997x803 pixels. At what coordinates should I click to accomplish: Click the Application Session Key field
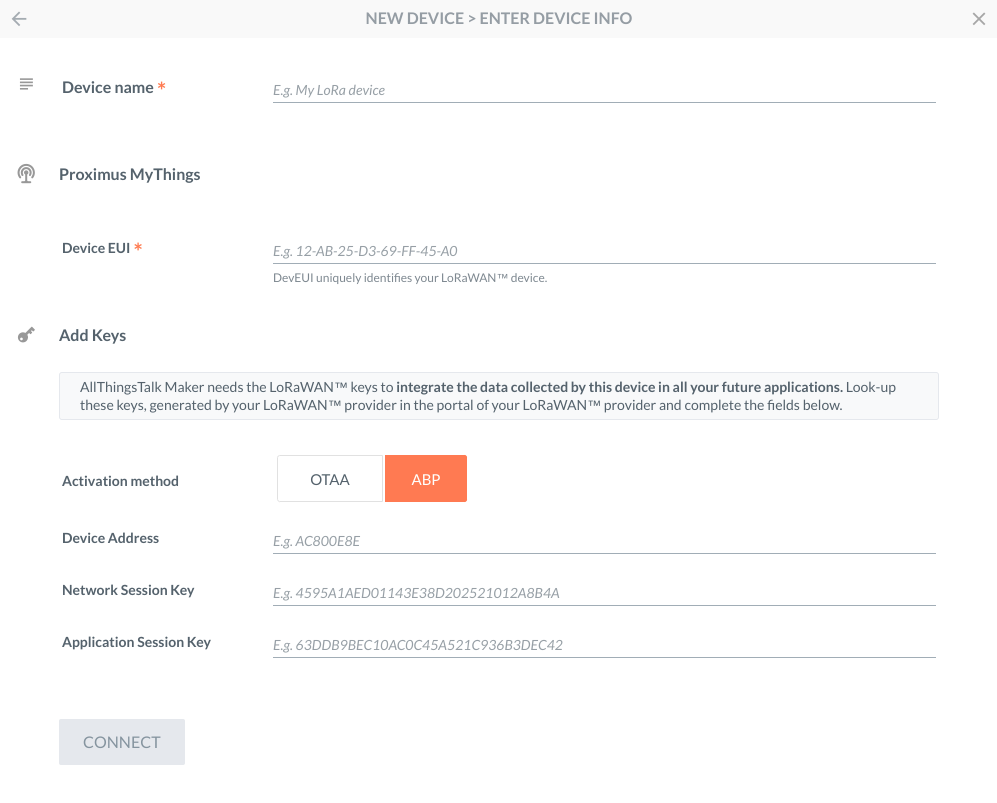click(603, 645)
